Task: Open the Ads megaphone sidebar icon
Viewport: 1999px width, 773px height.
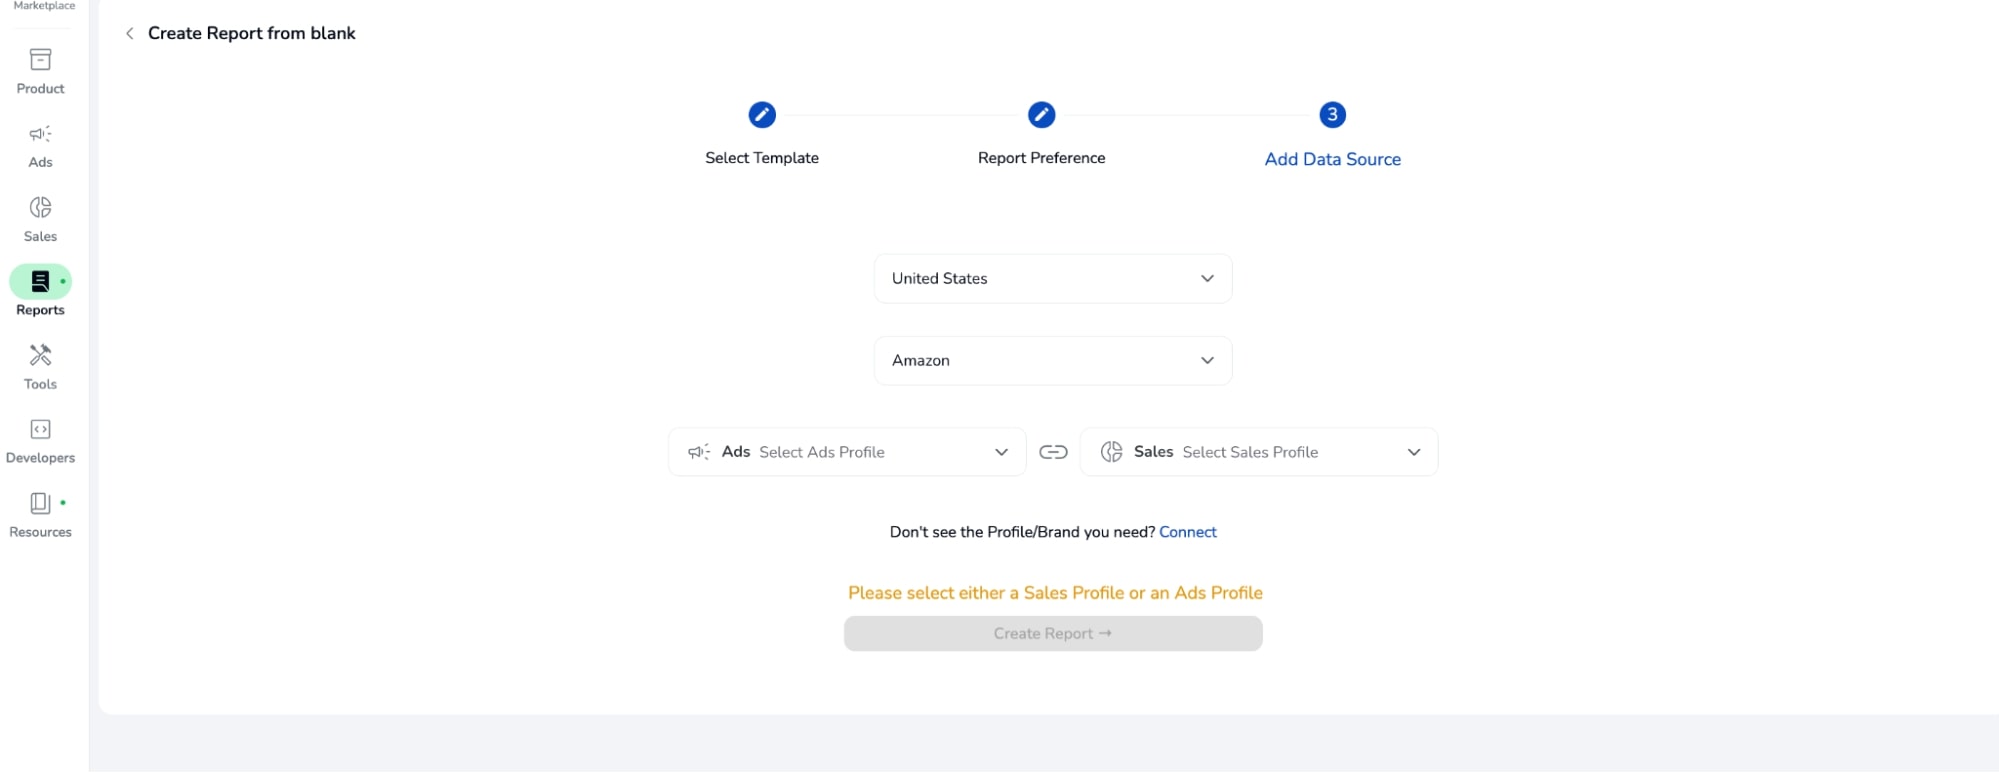Action: (40, 134)
